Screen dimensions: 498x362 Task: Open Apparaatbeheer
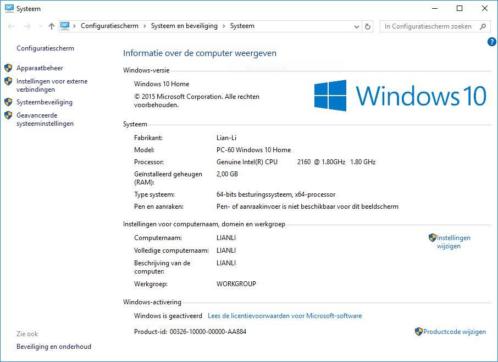click(x=40, y=68)
